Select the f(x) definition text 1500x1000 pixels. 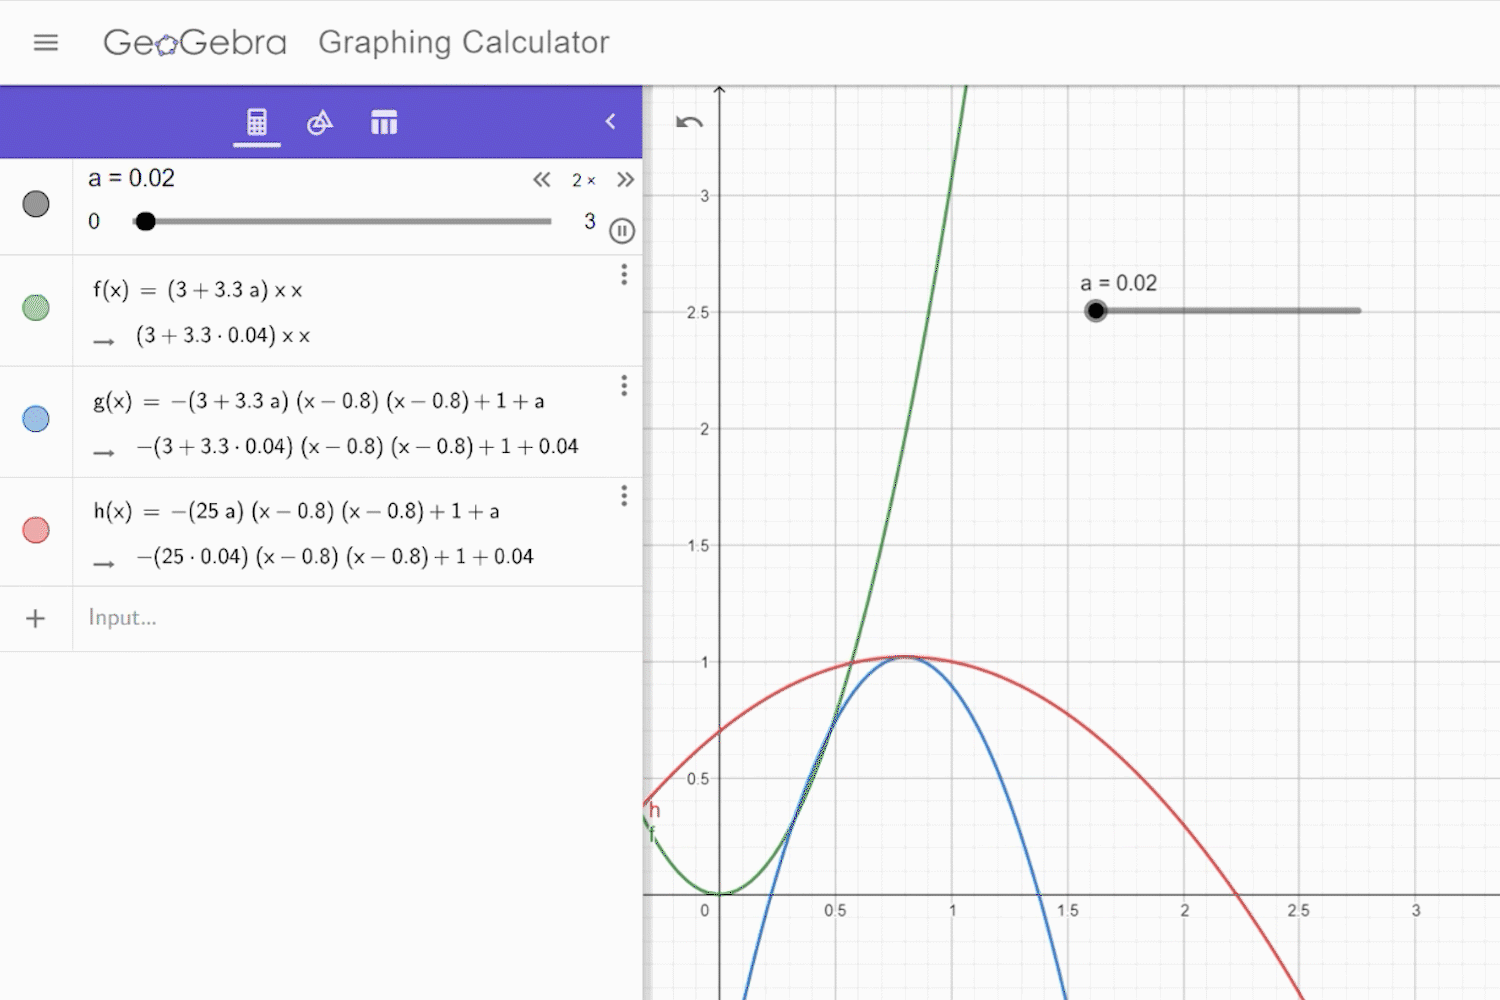click(x=198, y=290)
